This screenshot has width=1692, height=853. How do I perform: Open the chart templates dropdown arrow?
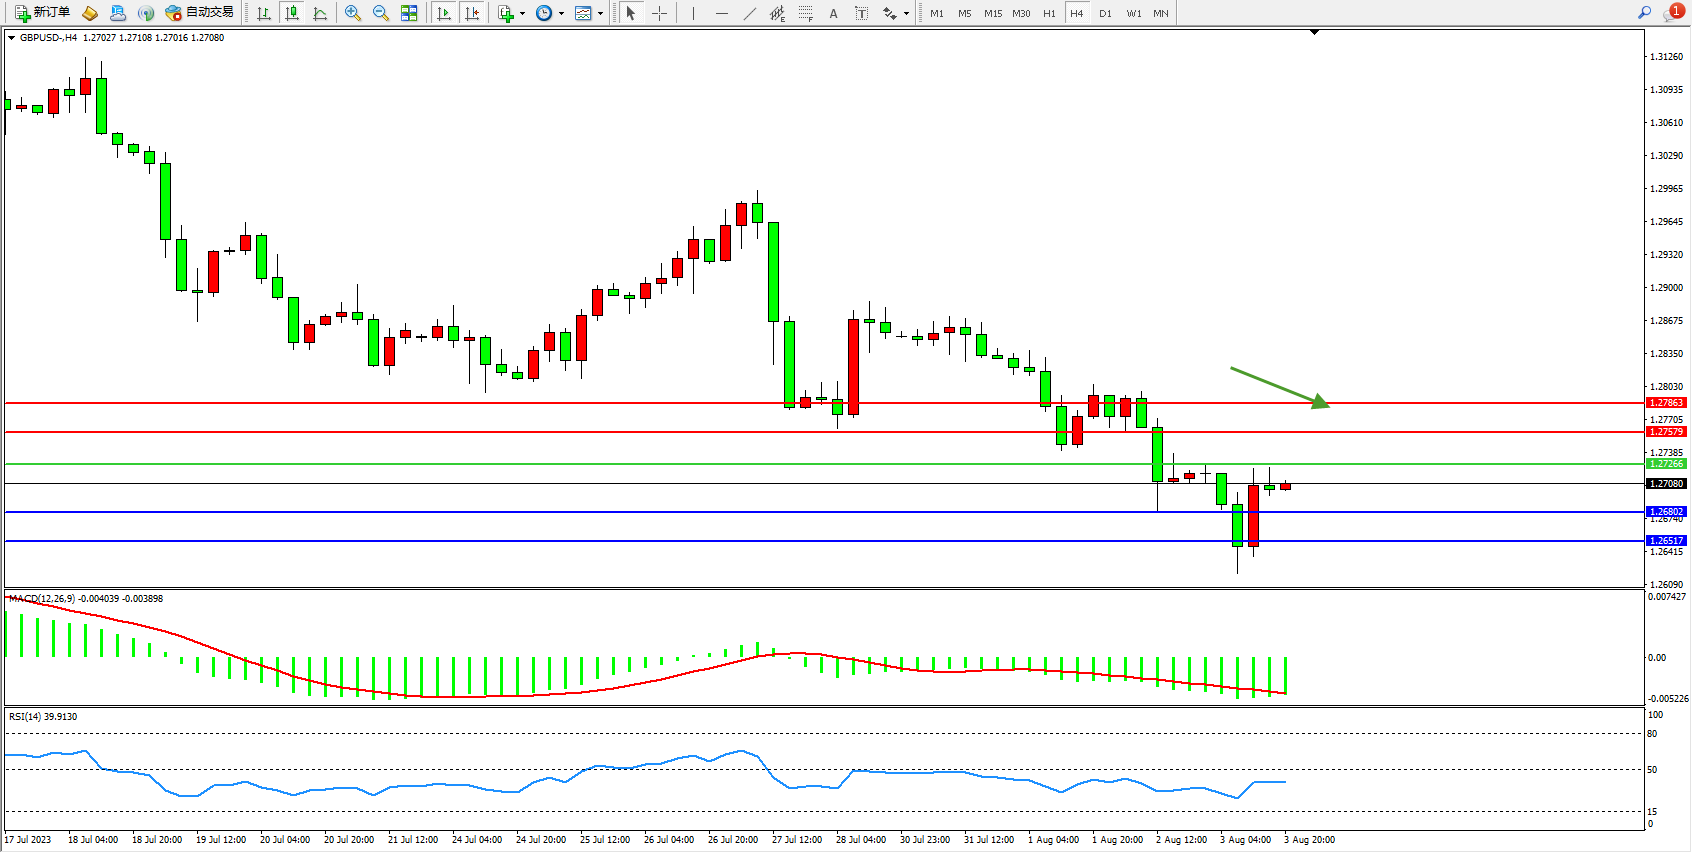600,14
